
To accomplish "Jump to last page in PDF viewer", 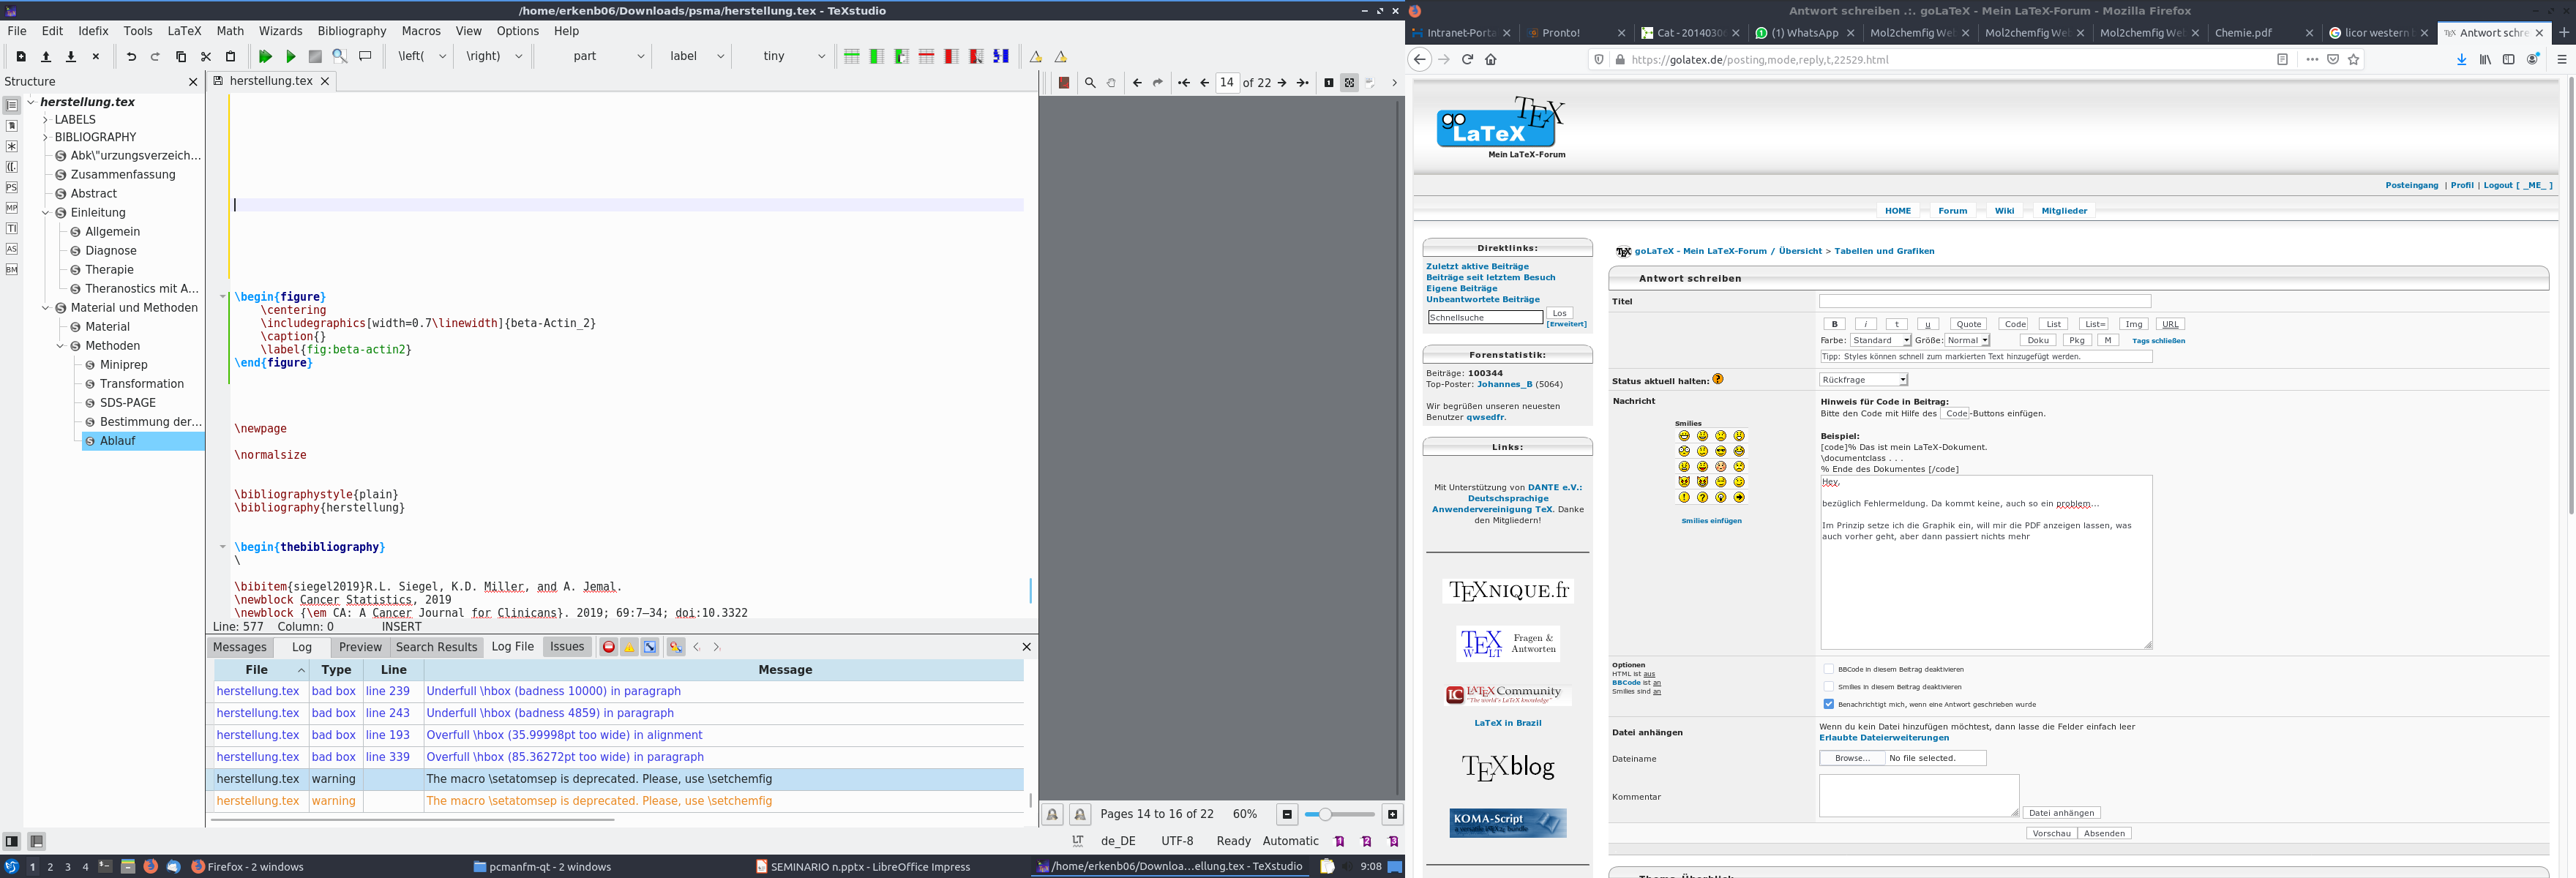I will [x=1302, y=83].
